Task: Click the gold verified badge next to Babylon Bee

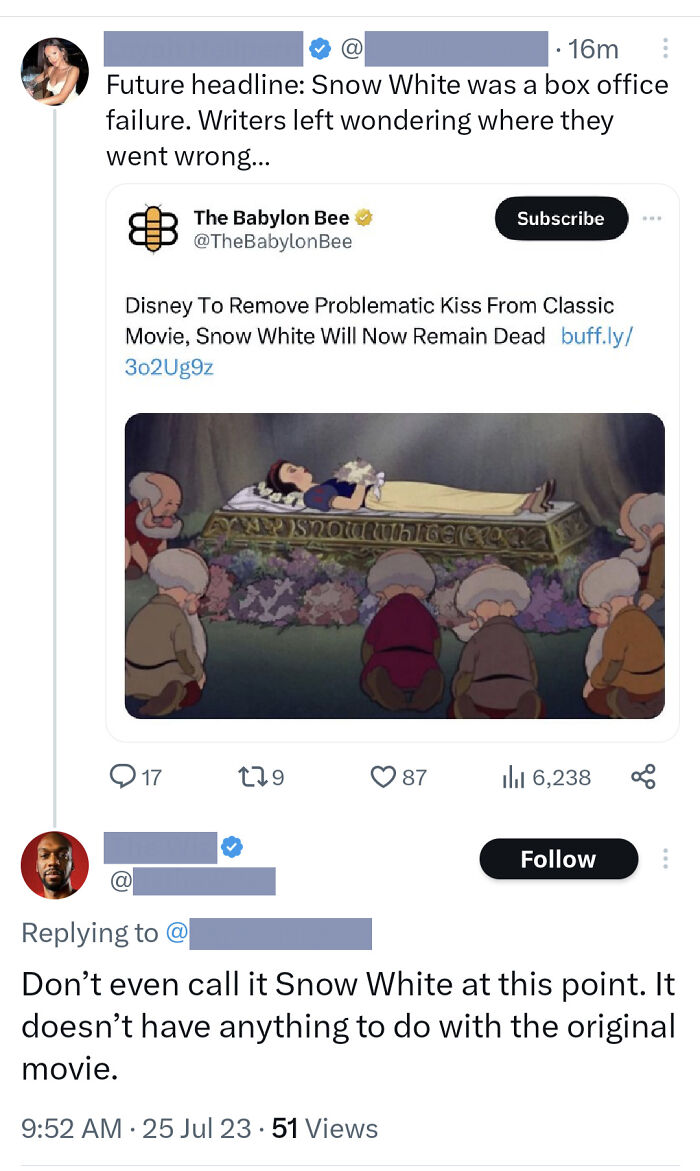Action: point(363,216)
